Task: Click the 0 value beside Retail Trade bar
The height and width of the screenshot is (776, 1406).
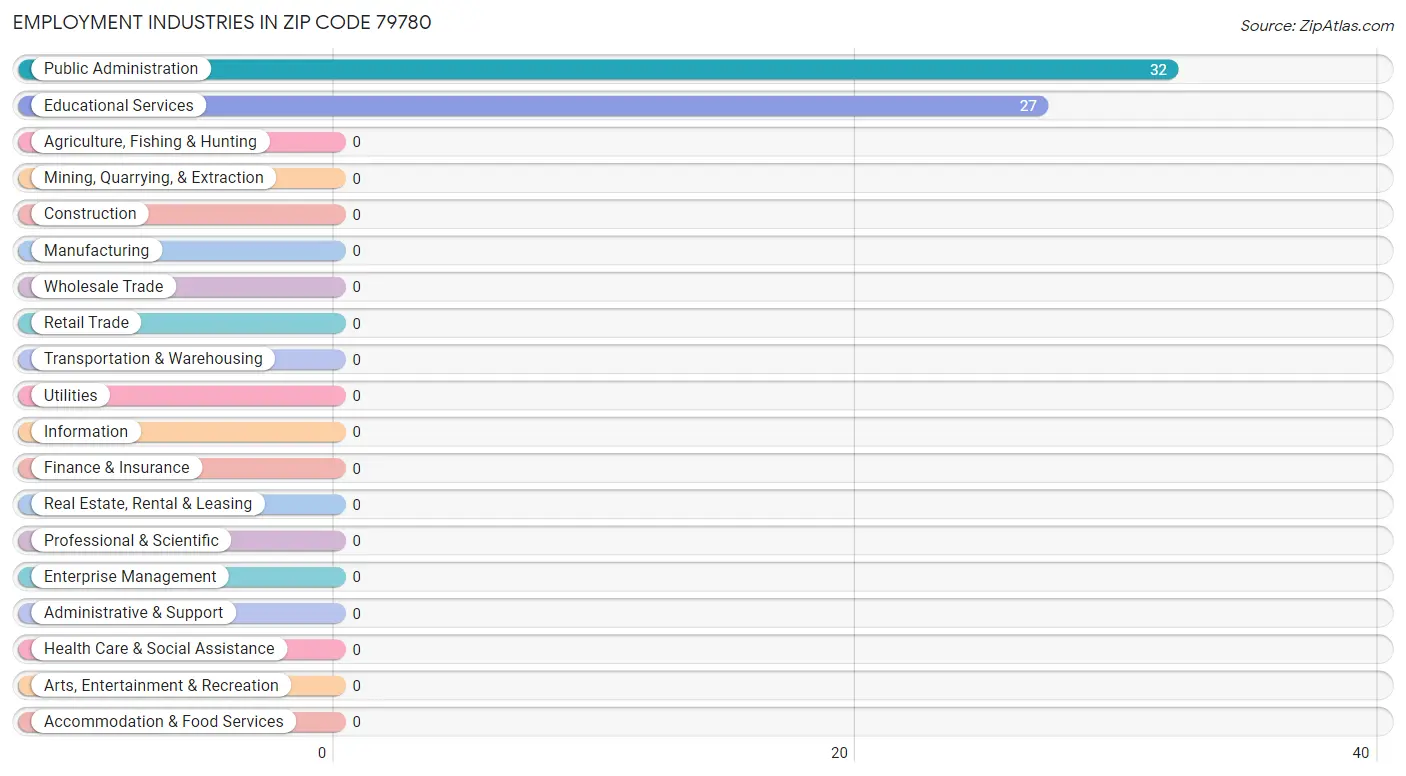Action: pyautogui.click(x=356, y=324)
